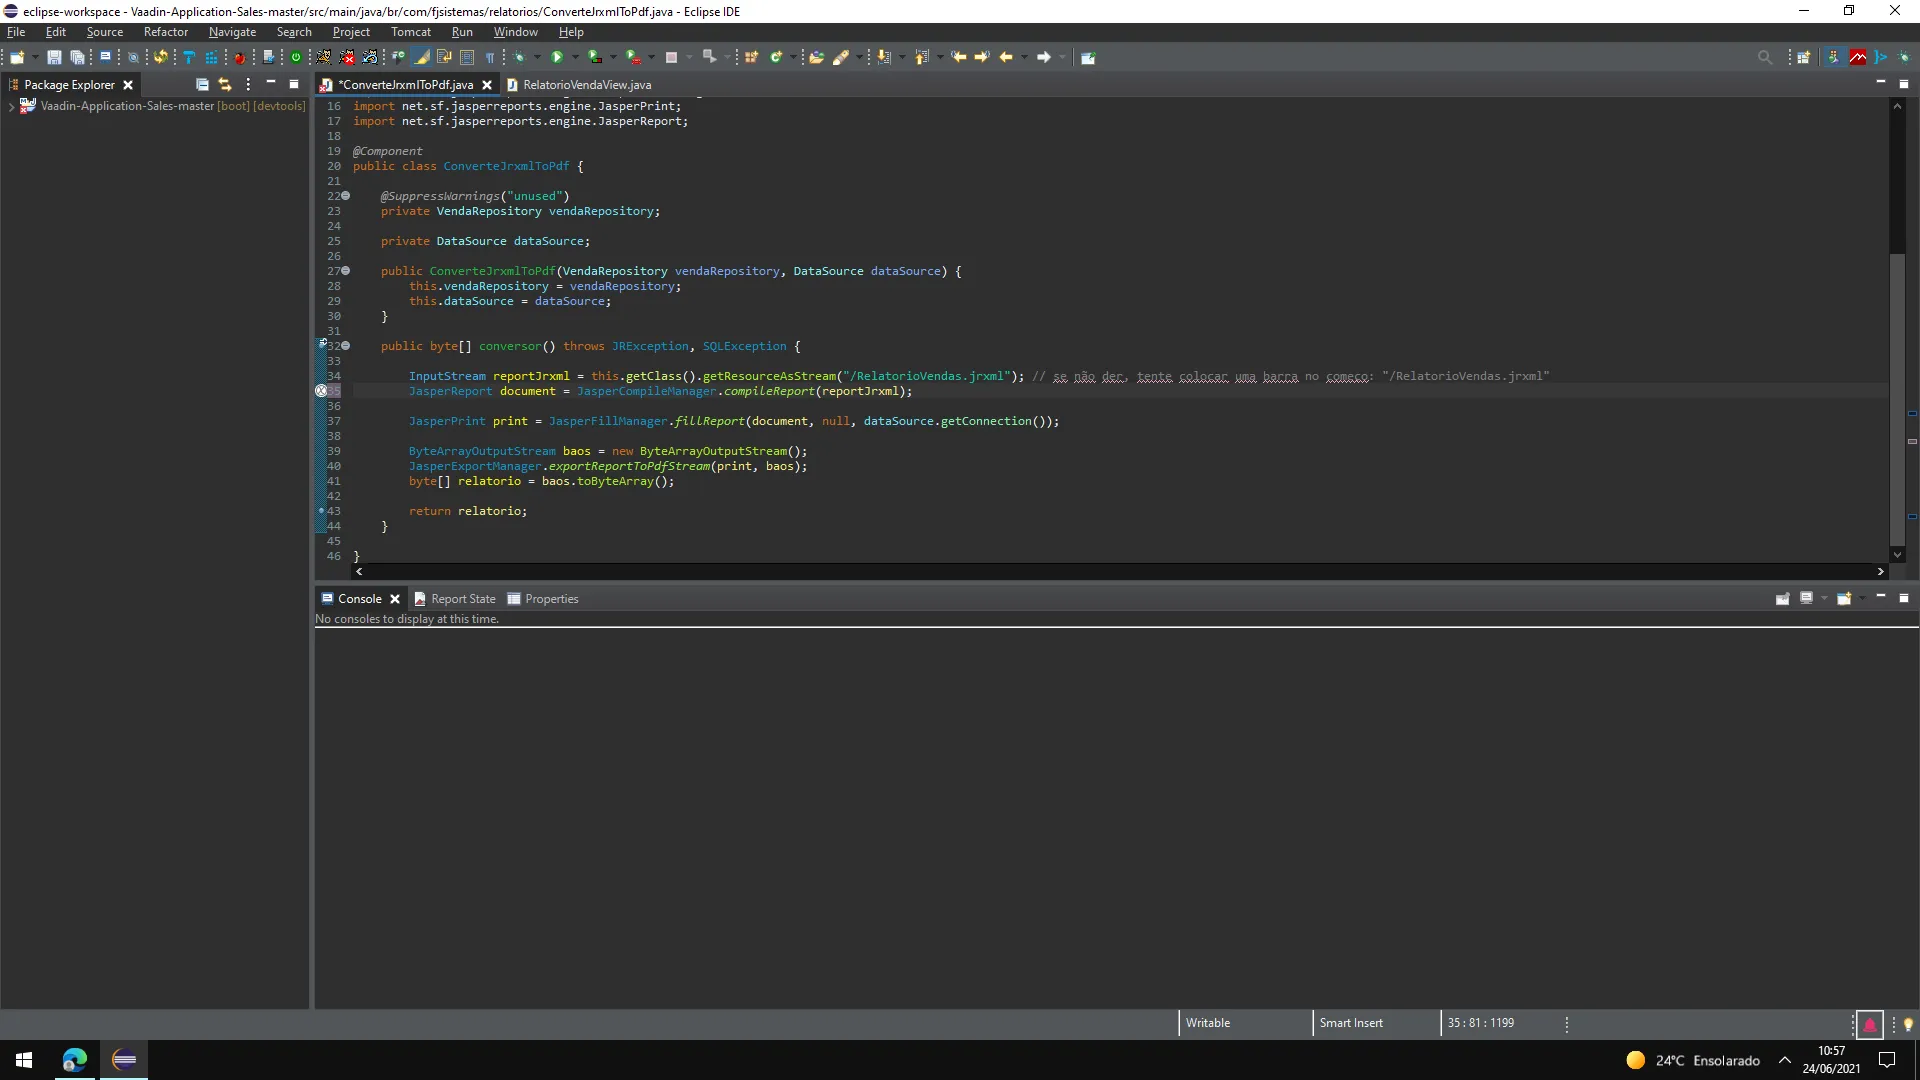Screen dimensions: 1920x1080
Task: Open the Open Perspective icon
Action: click(1804, 58)
